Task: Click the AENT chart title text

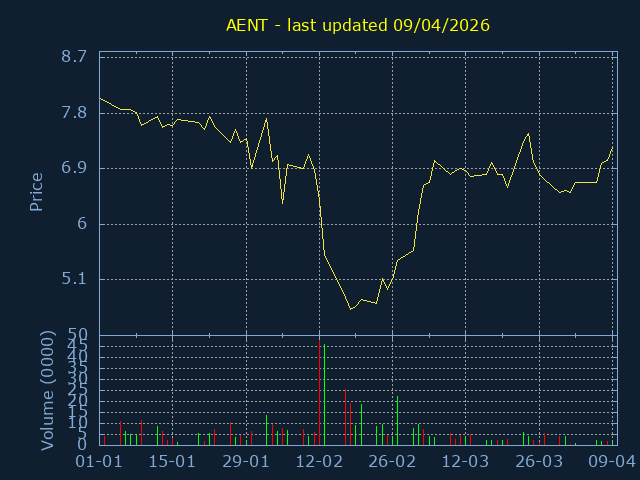Action: [358, 25]
